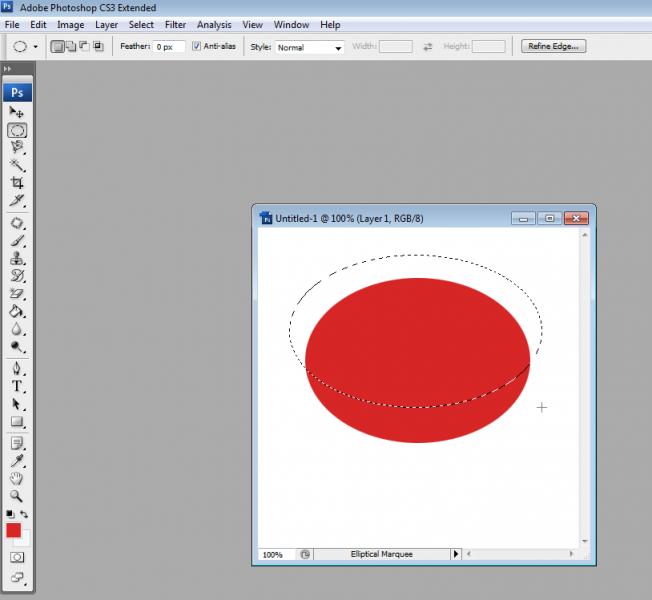Screen dimensions: 652x600
Task: Open the Layer menu
Action: pyautogui.click(x=106, y=25)
